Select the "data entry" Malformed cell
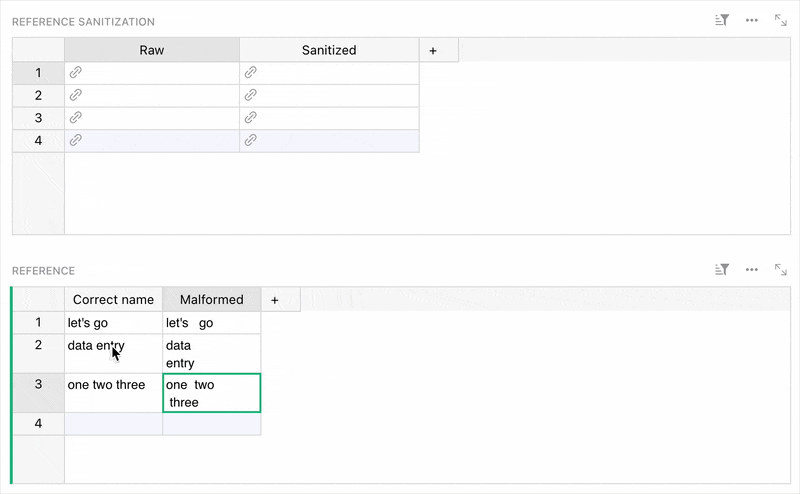The height and width of the screenshot is (494, 800). click(x=211, y=354)
